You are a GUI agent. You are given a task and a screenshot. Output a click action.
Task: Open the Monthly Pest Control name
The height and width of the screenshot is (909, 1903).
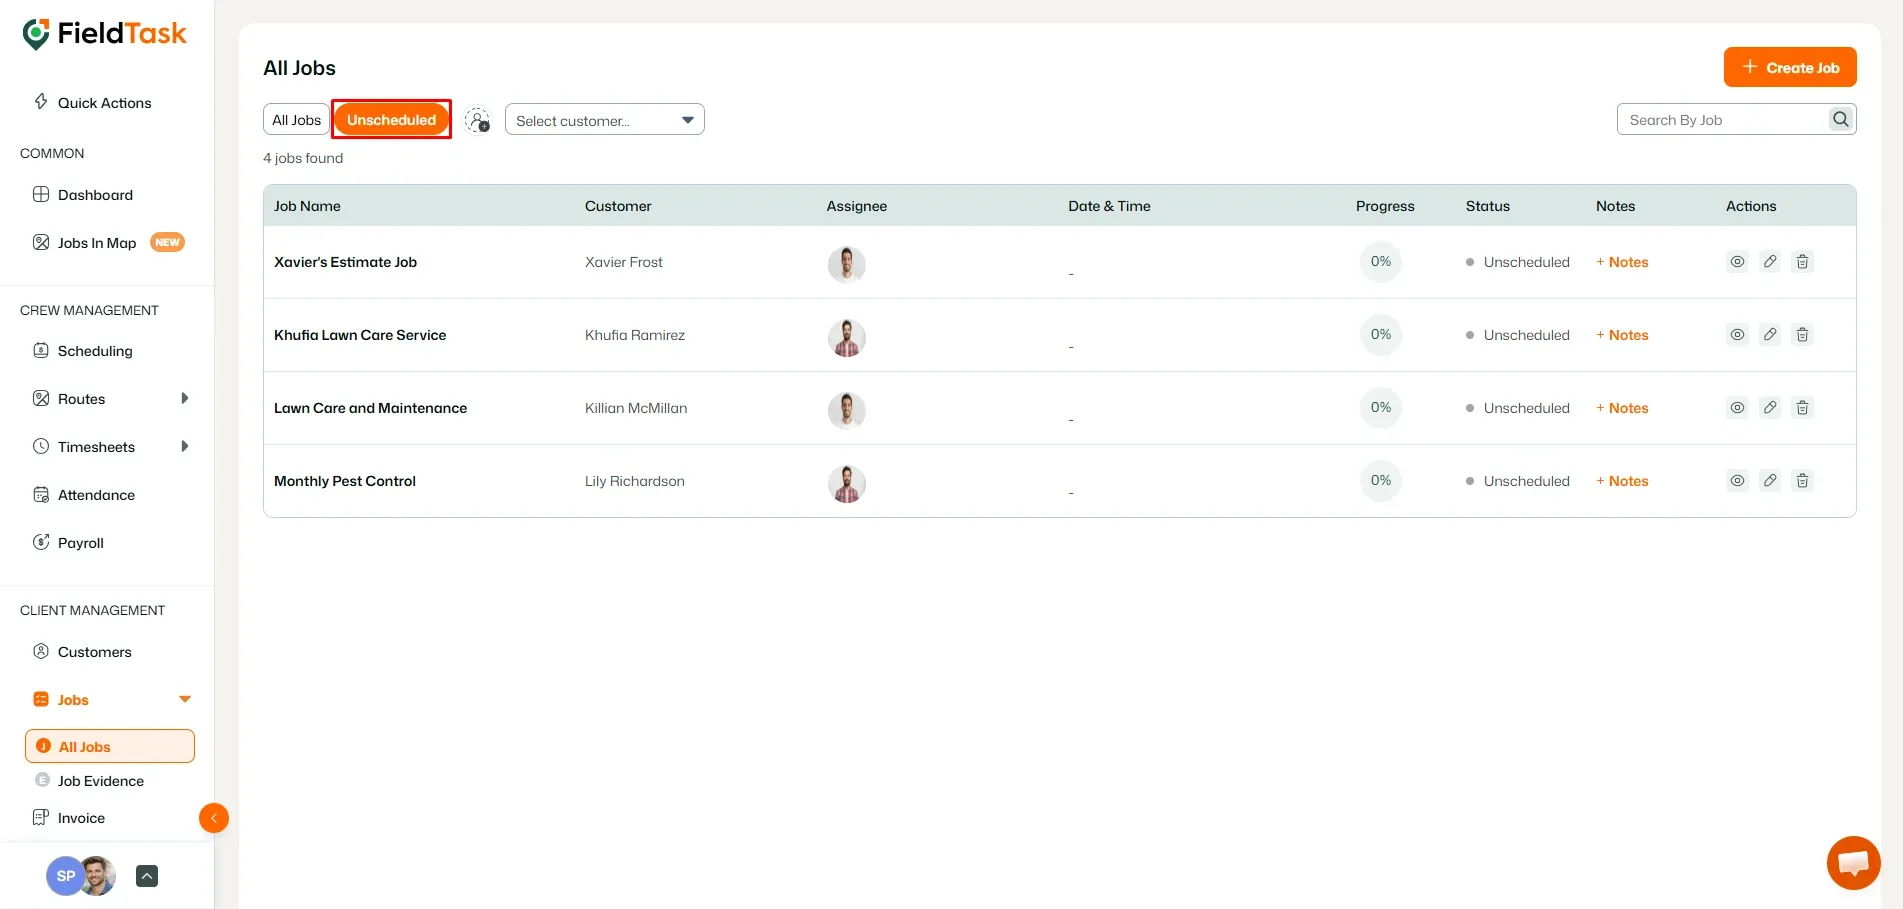tap(345, 481)
